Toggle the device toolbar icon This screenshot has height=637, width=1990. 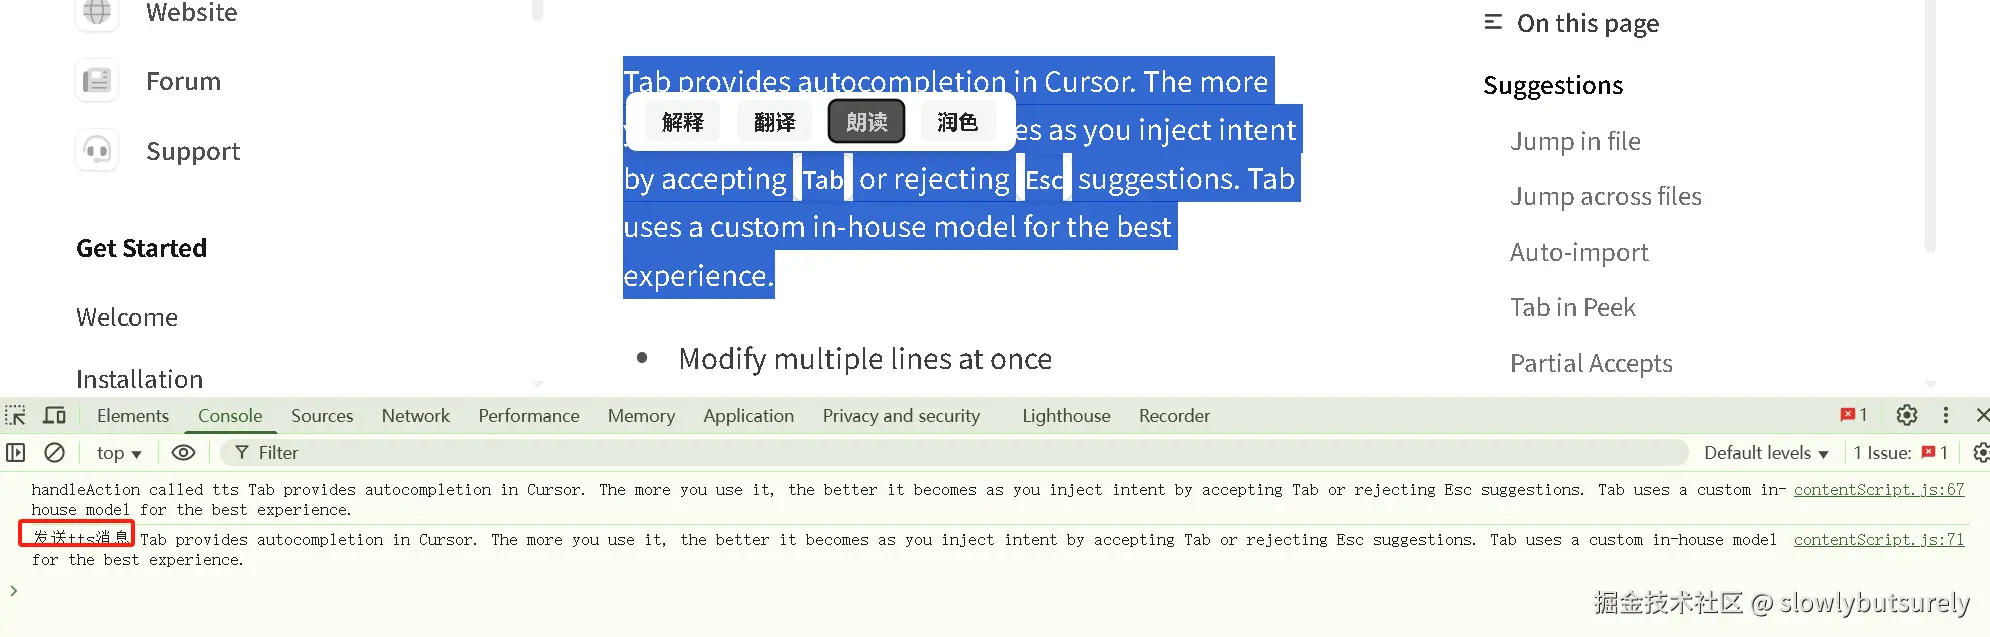[55, 415]
